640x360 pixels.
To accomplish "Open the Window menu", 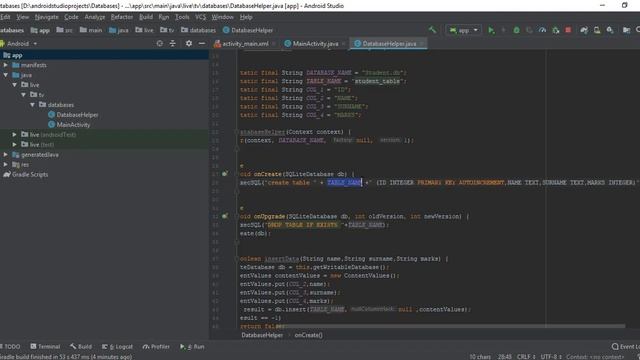I will [x=222, y=17].
